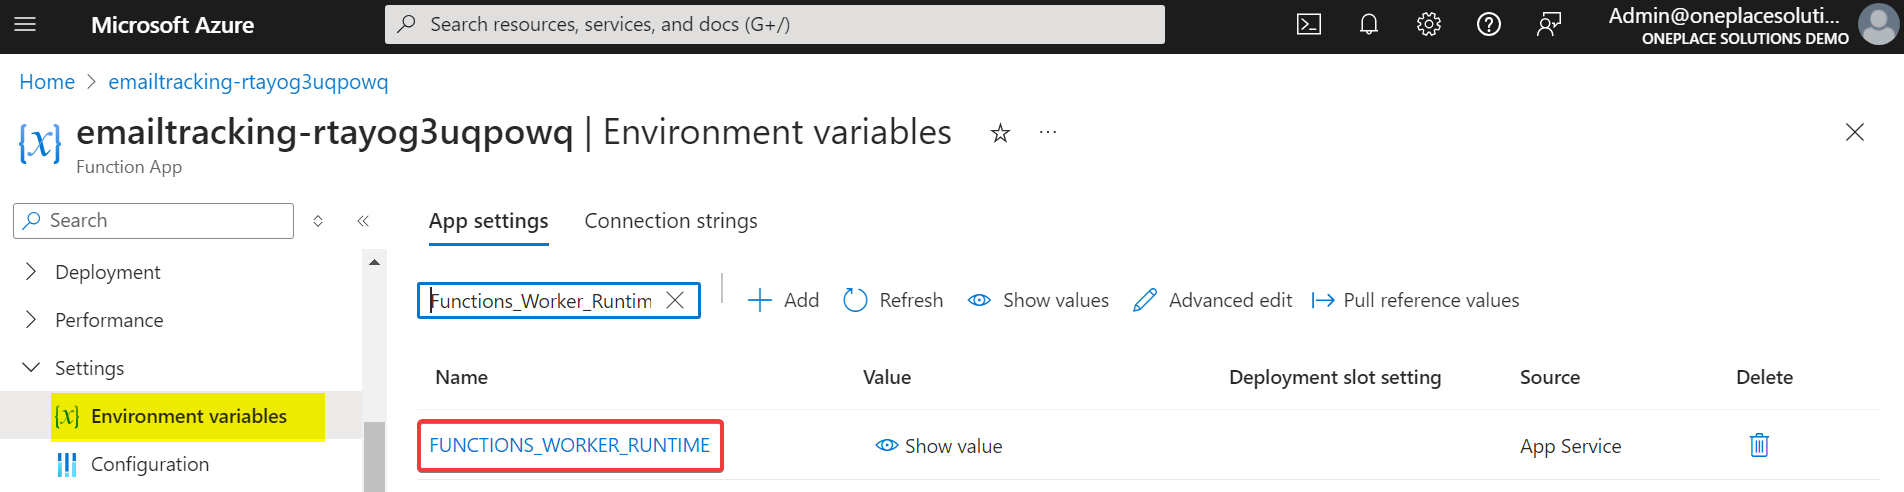The width and height of the screenshot is (1904, 492).
Task: Collapse the sidebar menu pane
Action: click(x=363, y=221)
